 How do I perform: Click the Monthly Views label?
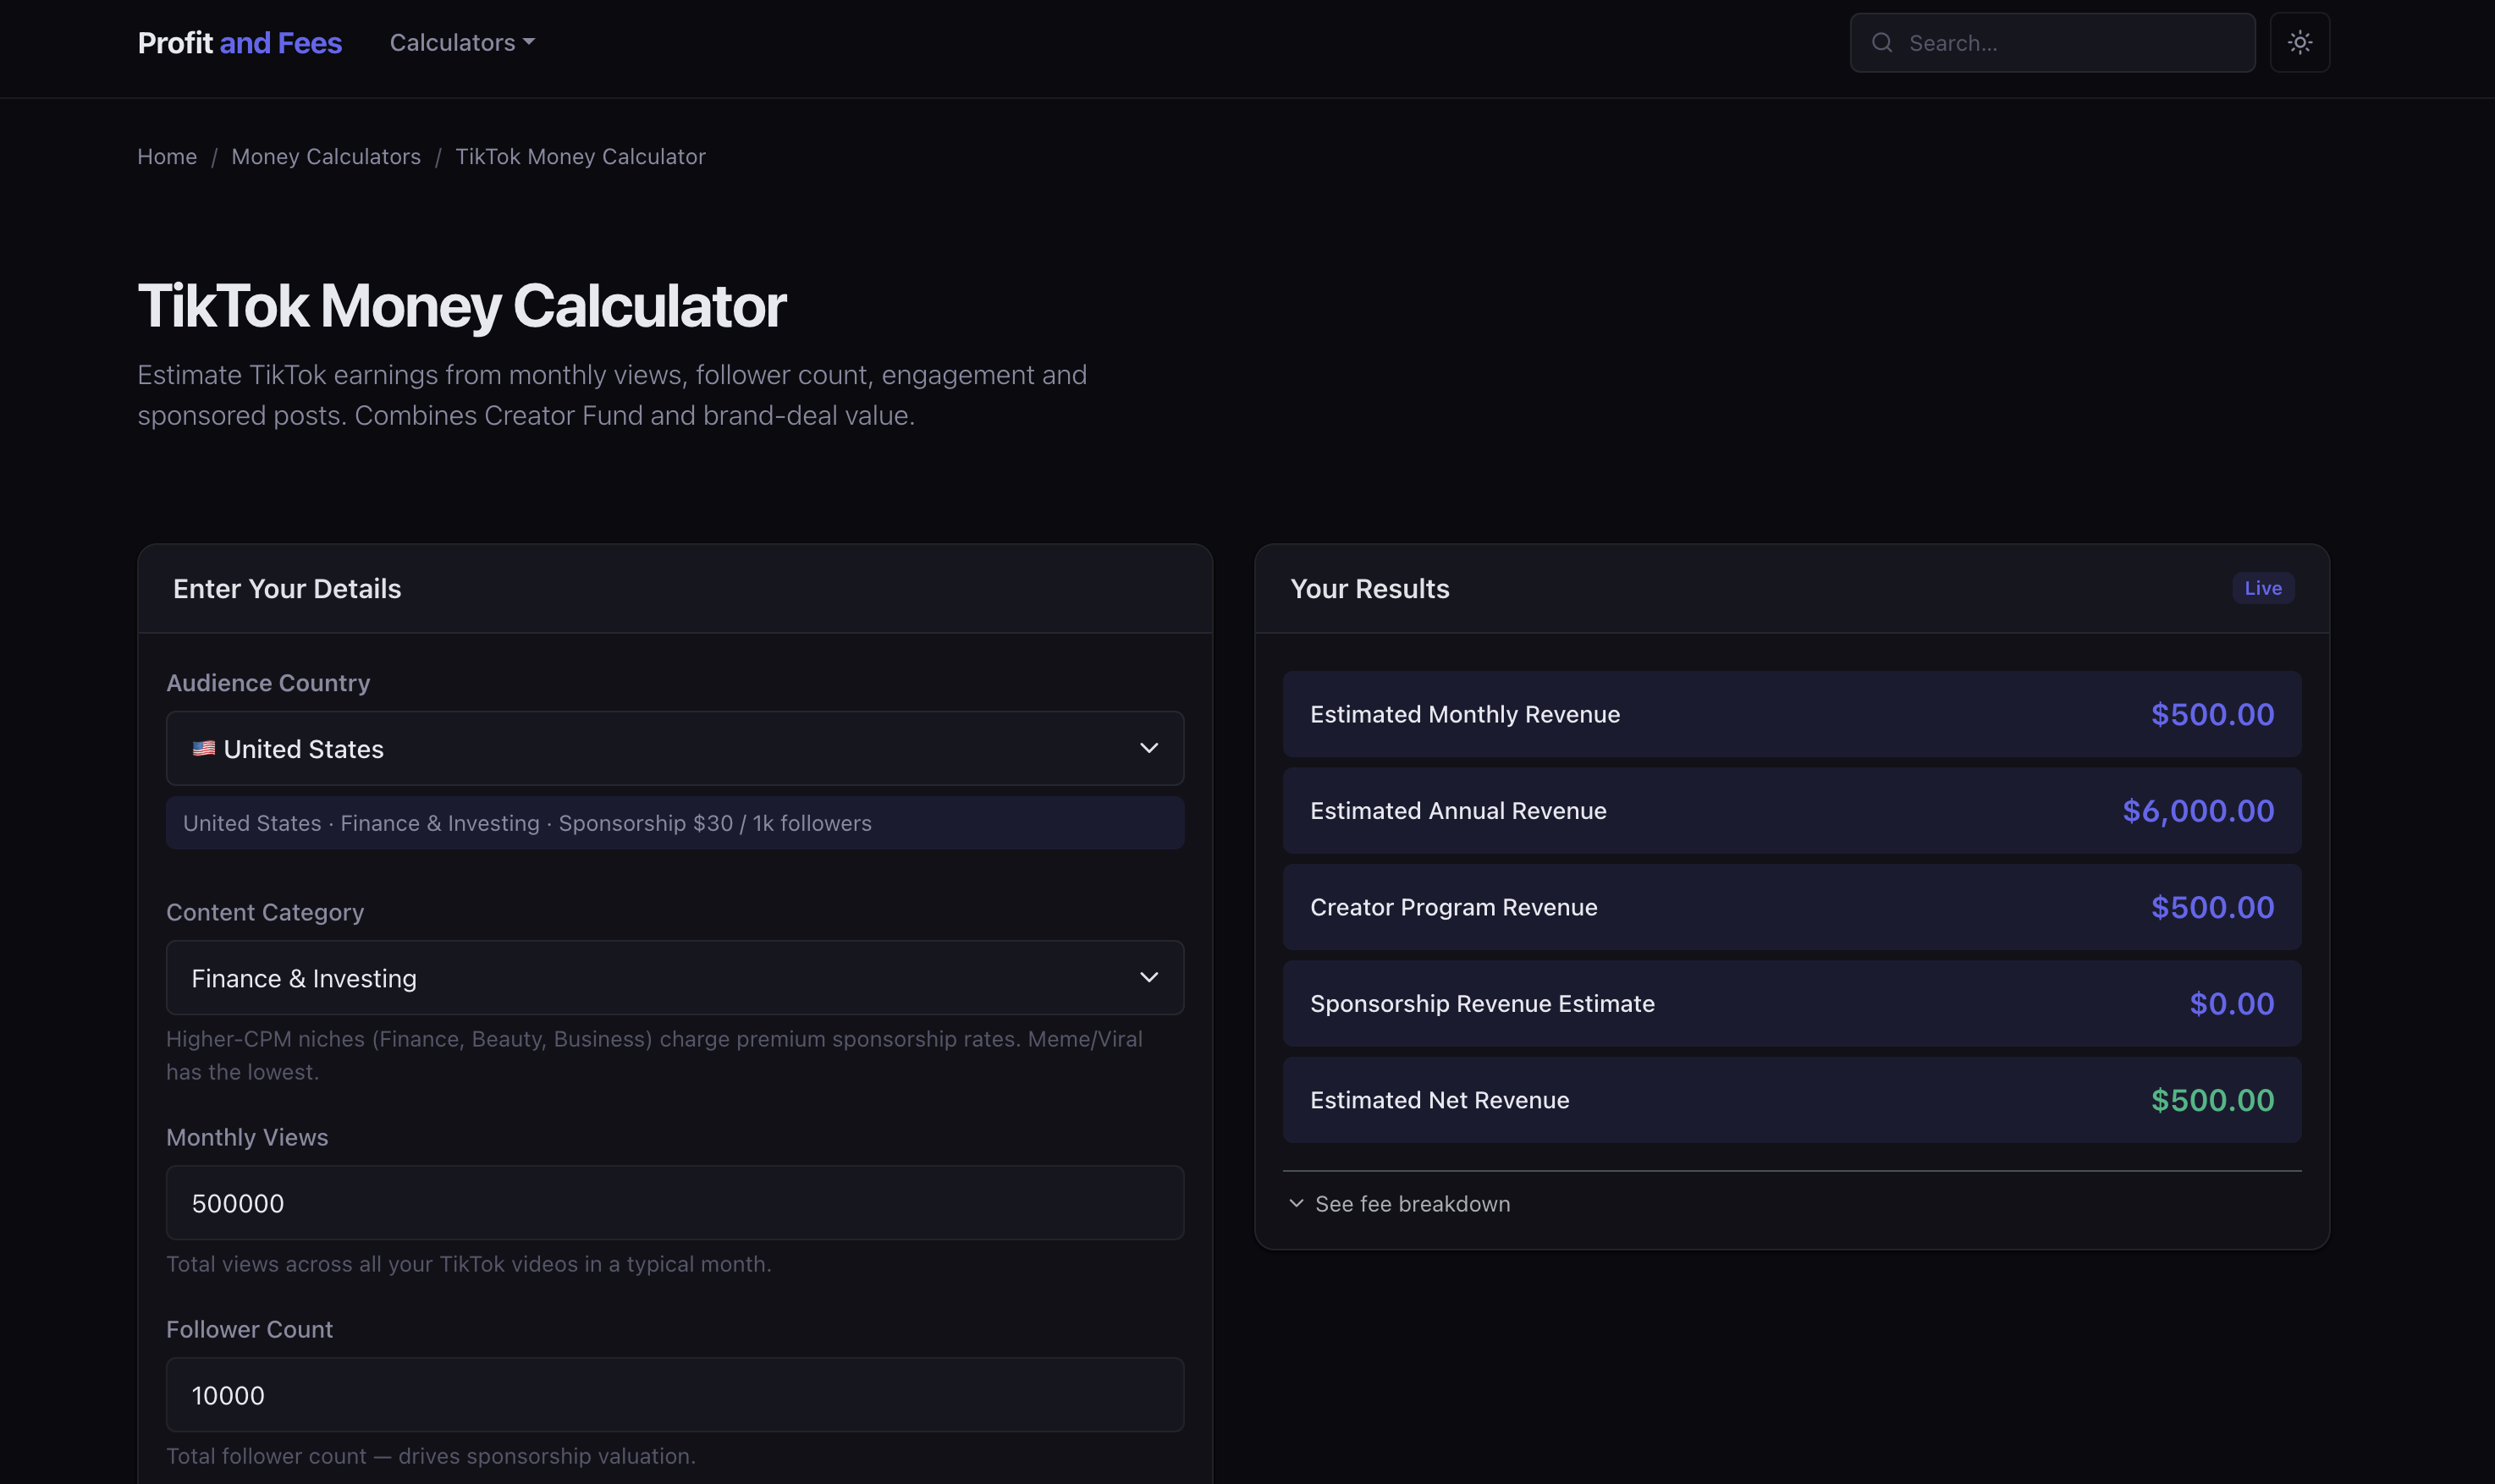pos(247,1137)
